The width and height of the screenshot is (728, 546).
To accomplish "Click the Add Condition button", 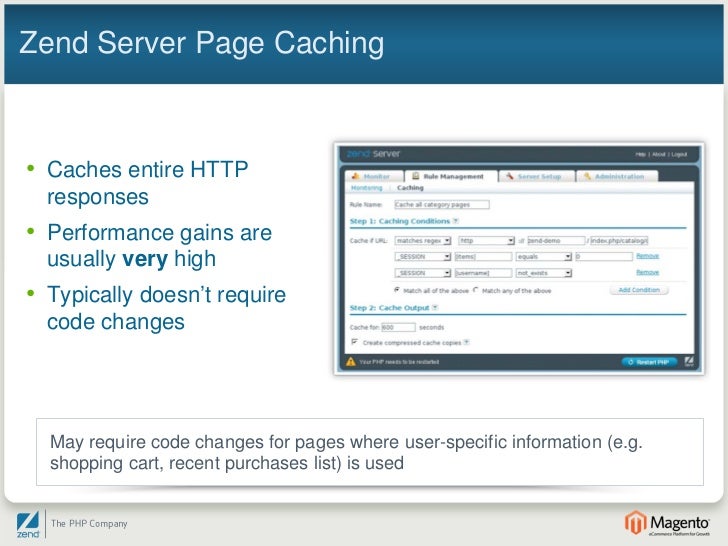I will 639,290.
